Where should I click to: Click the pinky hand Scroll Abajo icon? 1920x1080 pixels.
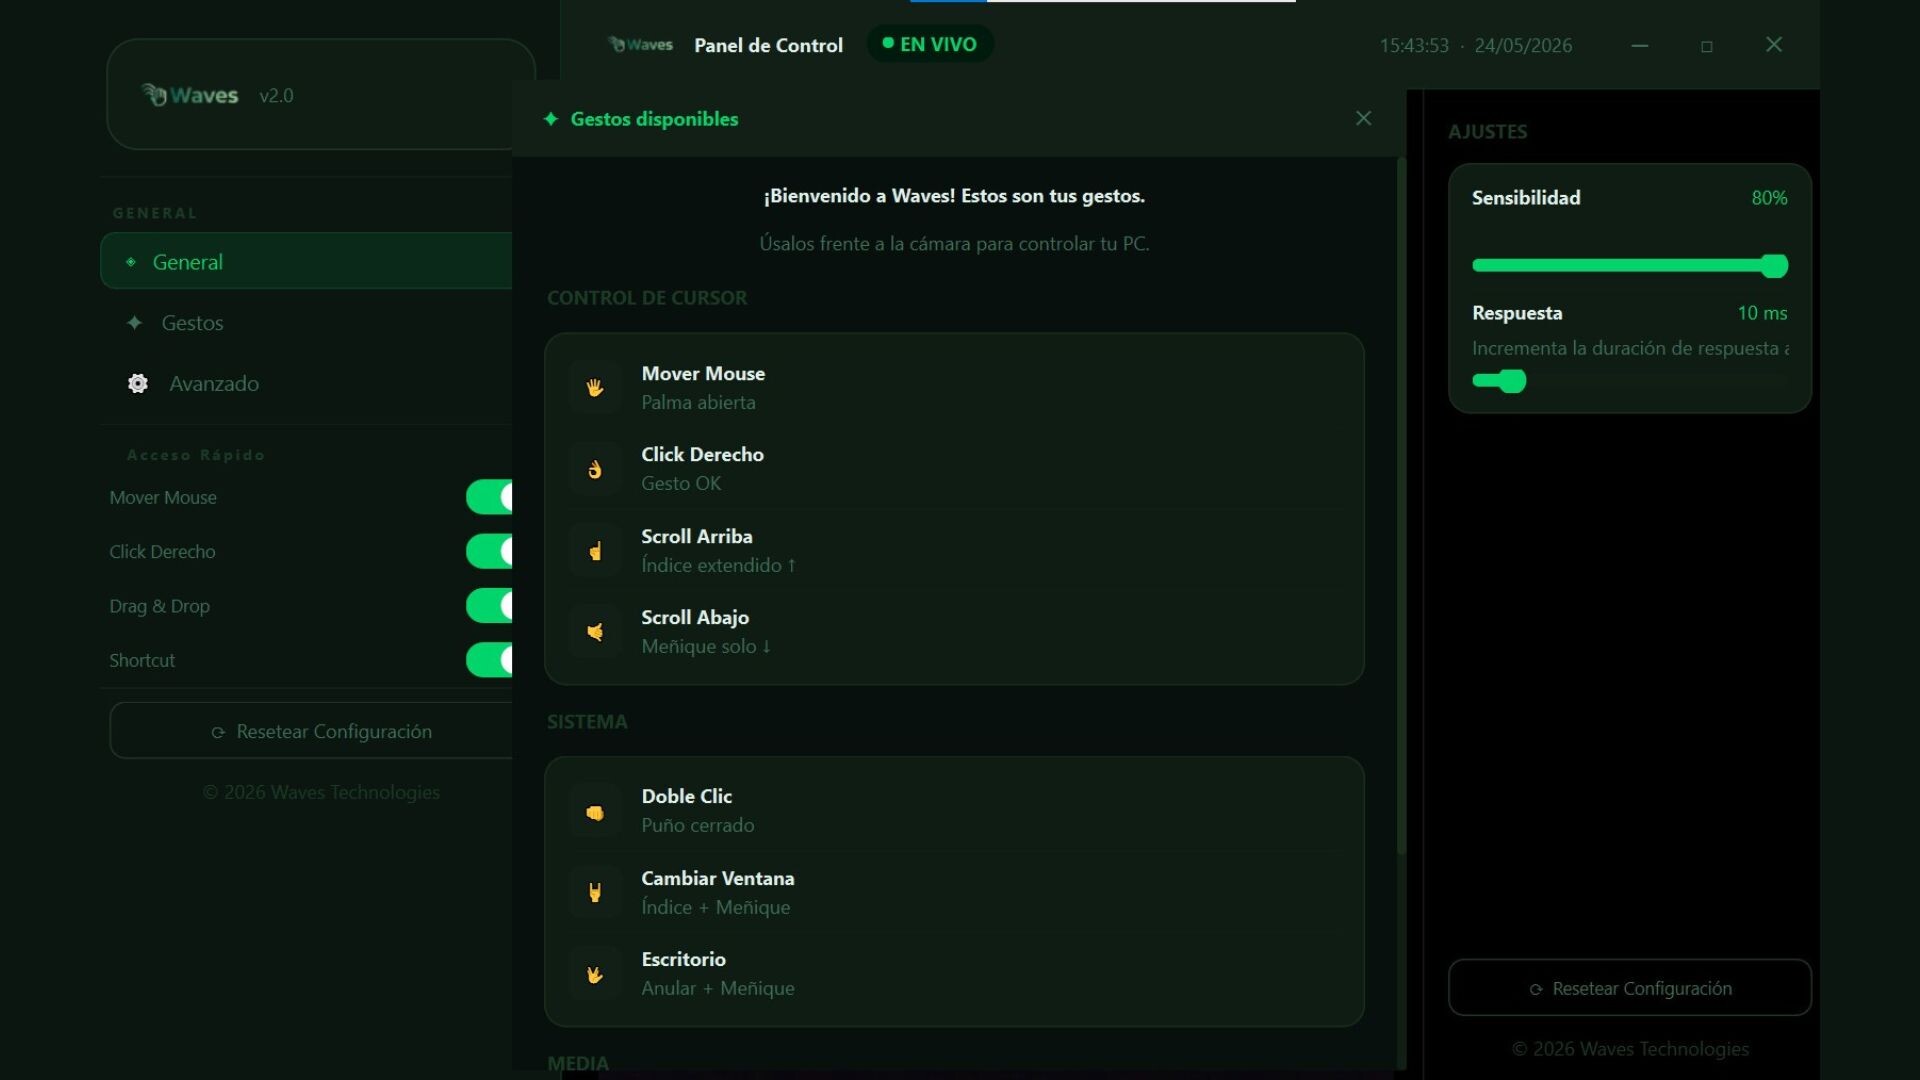(595, 632)
